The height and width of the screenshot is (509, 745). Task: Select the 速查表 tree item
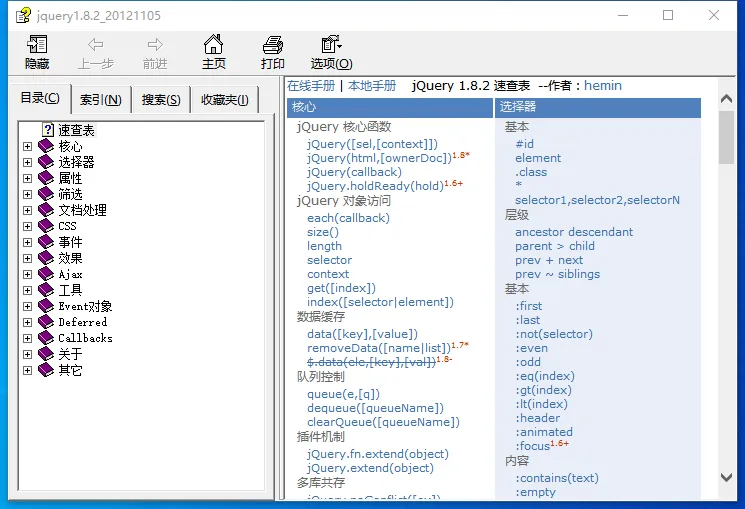click(76, 130)
